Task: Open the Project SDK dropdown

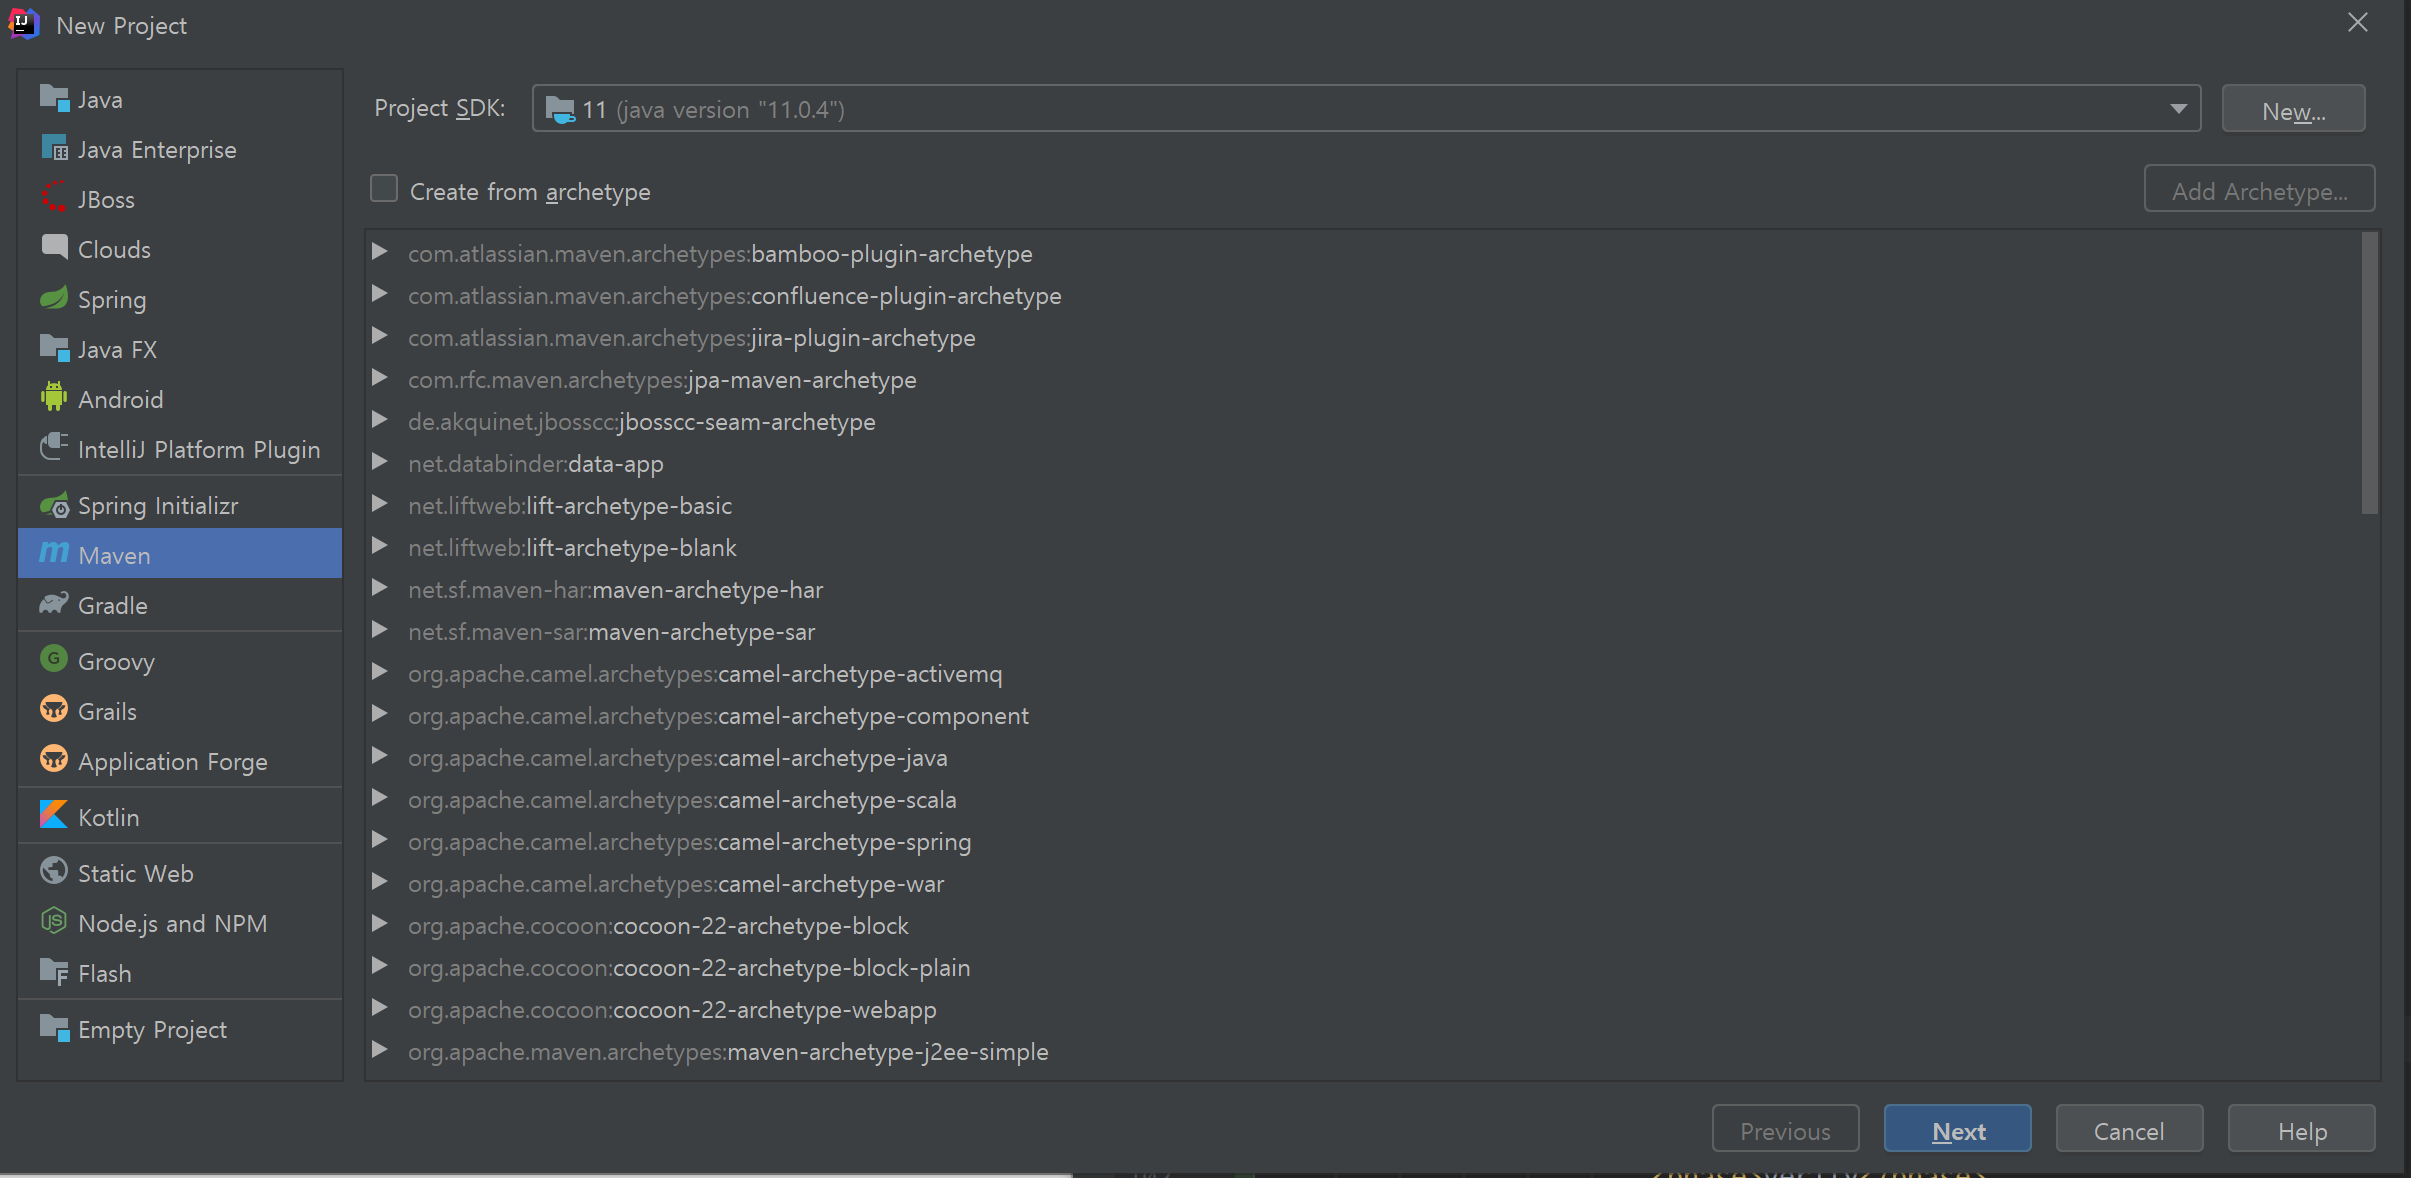Action: [2177, 109]
